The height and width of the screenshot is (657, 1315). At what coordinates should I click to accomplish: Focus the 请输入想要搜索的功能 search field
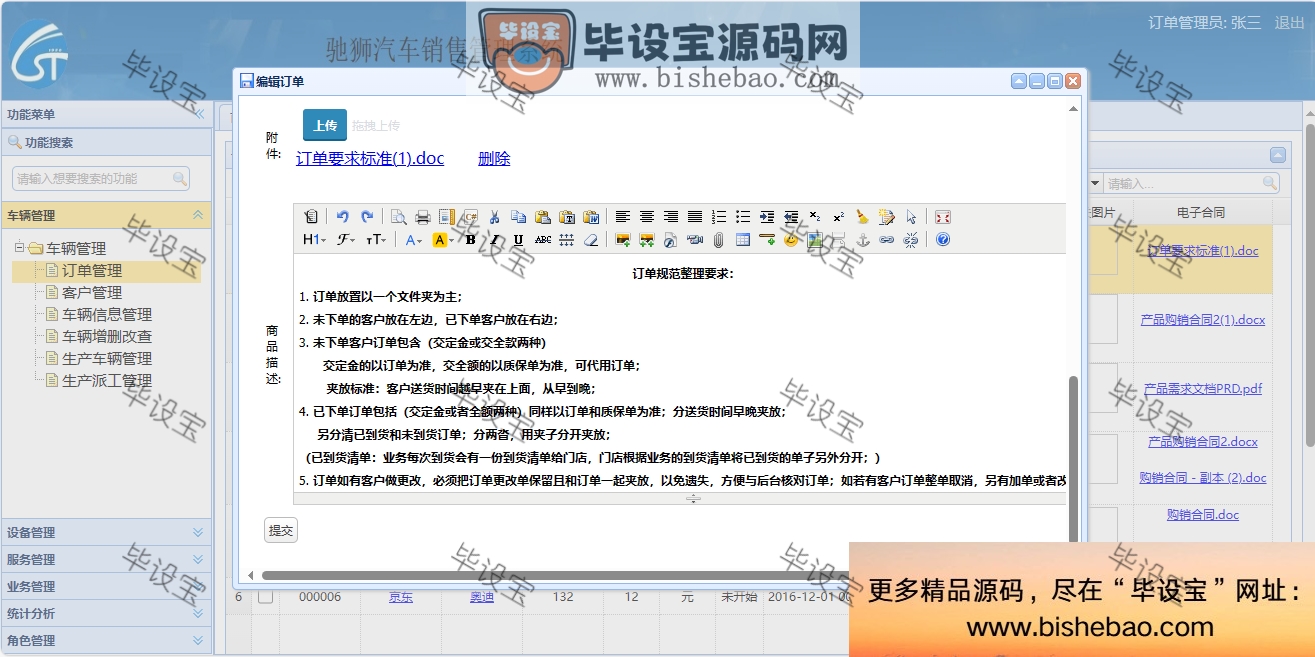(x=100, y=179)
